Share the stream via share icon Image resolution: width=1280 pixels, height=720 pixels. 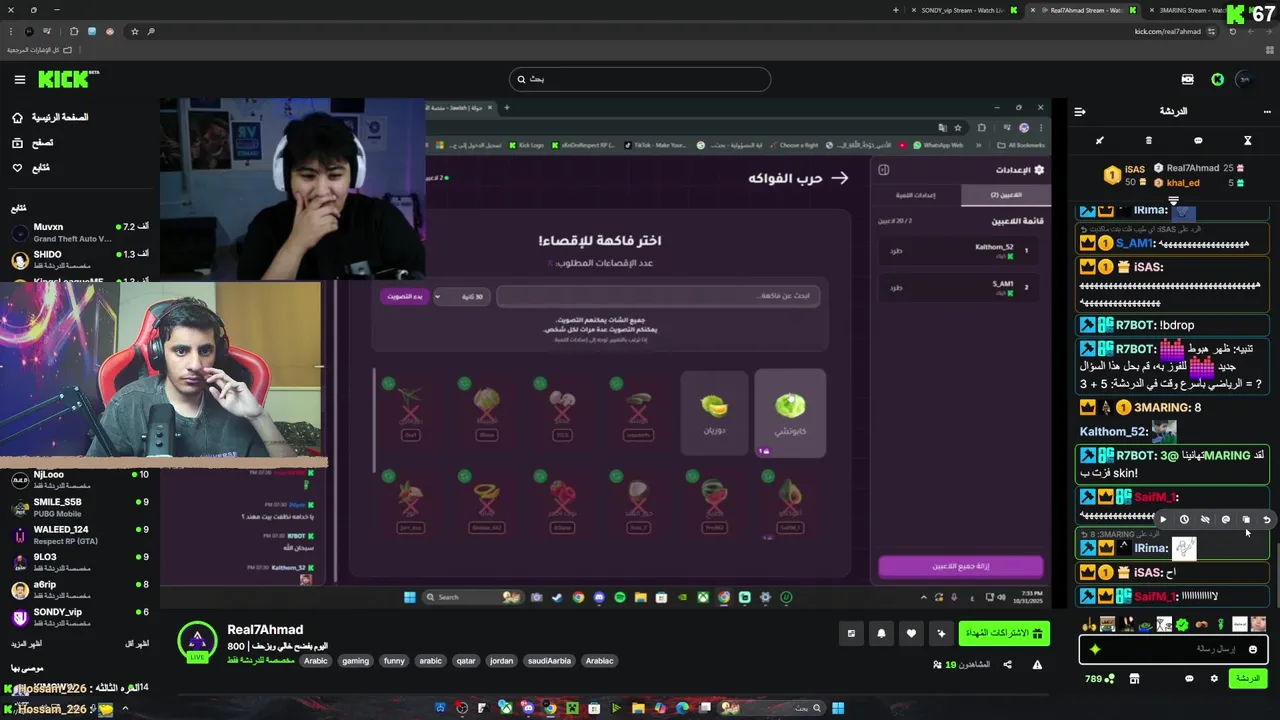click(x=1007, y=665)
